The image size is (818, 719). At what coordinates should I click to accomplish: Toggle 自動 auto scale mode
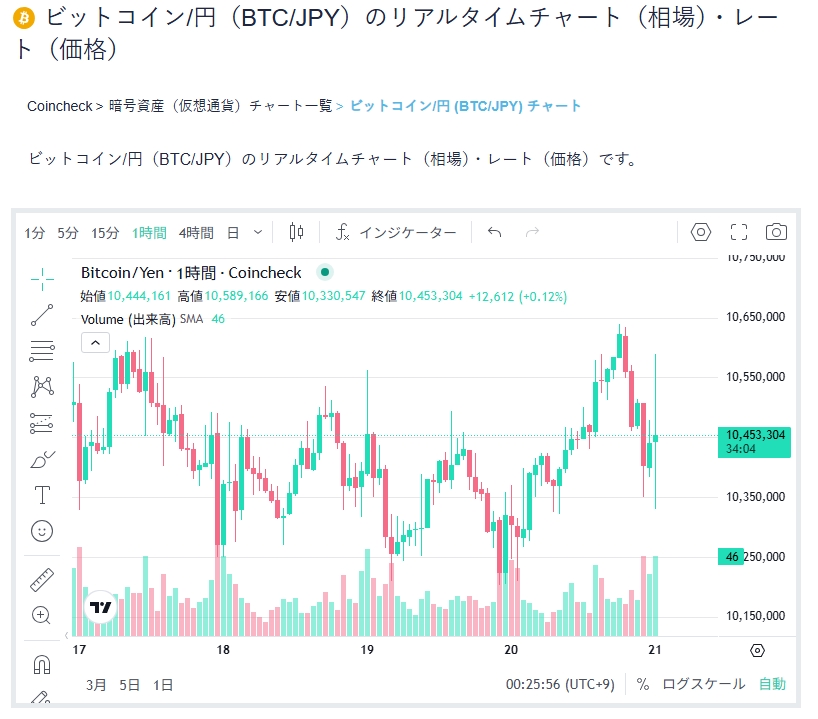[772, 684]
